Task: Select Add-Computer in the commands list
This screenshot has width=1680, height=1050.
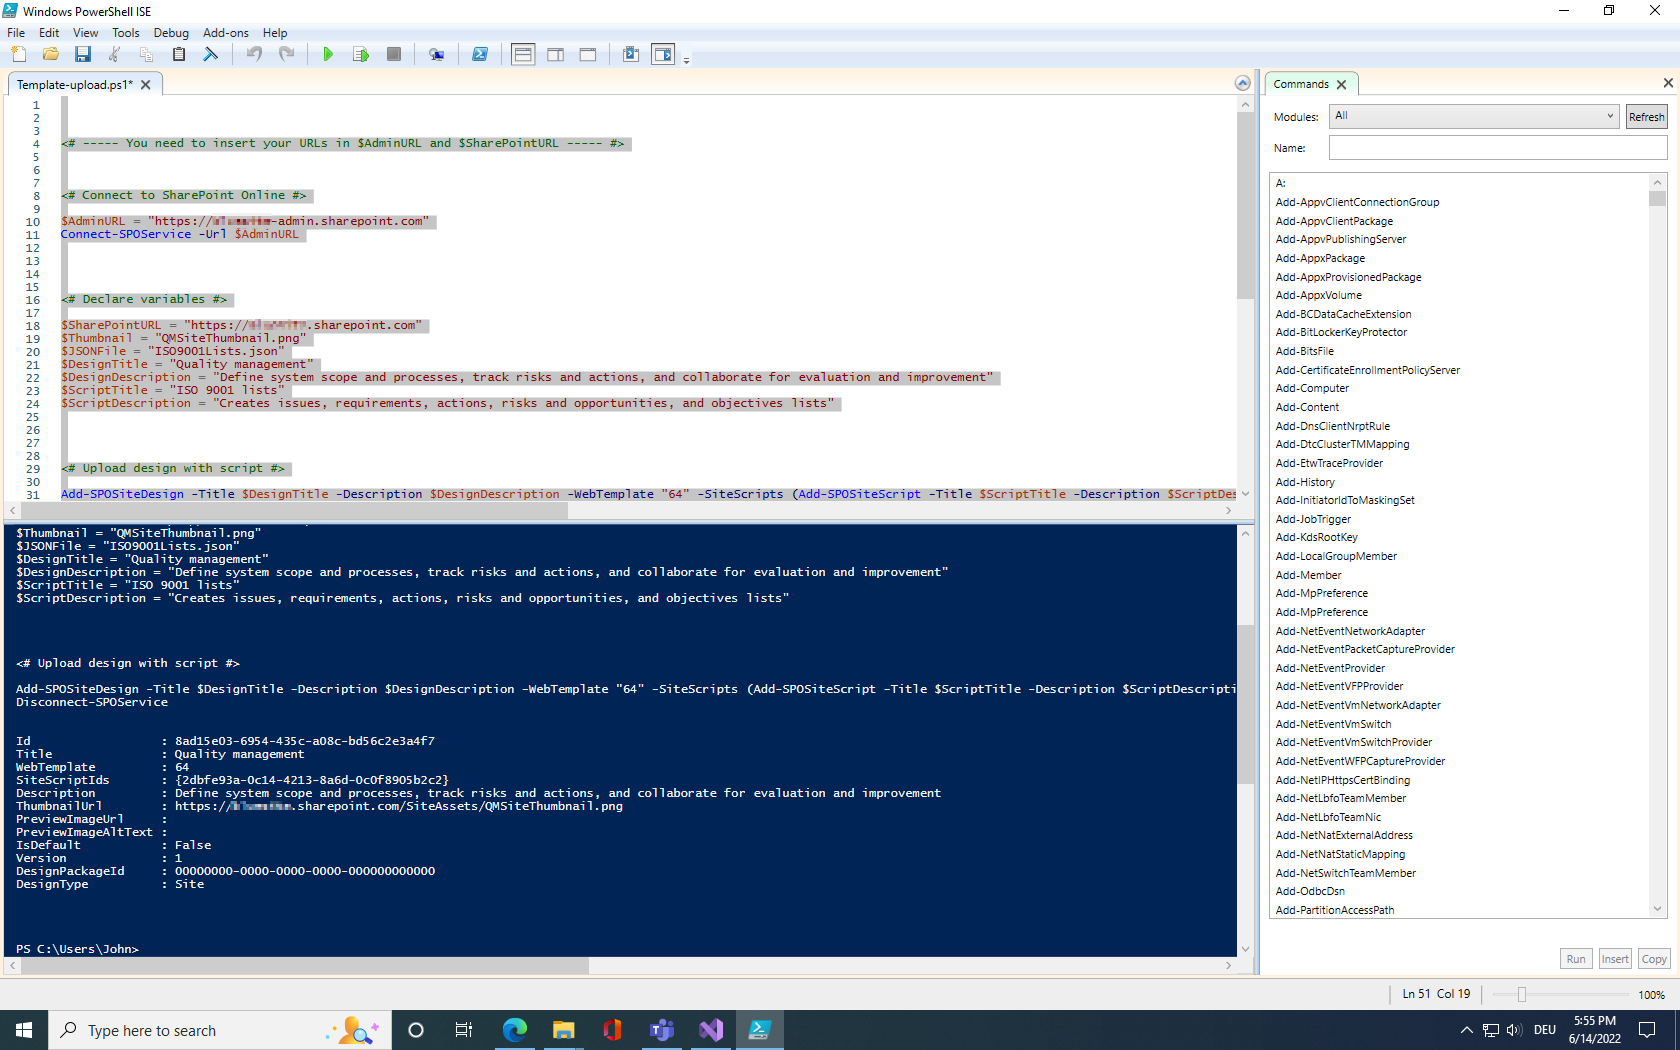Action: click(1312, 389)
